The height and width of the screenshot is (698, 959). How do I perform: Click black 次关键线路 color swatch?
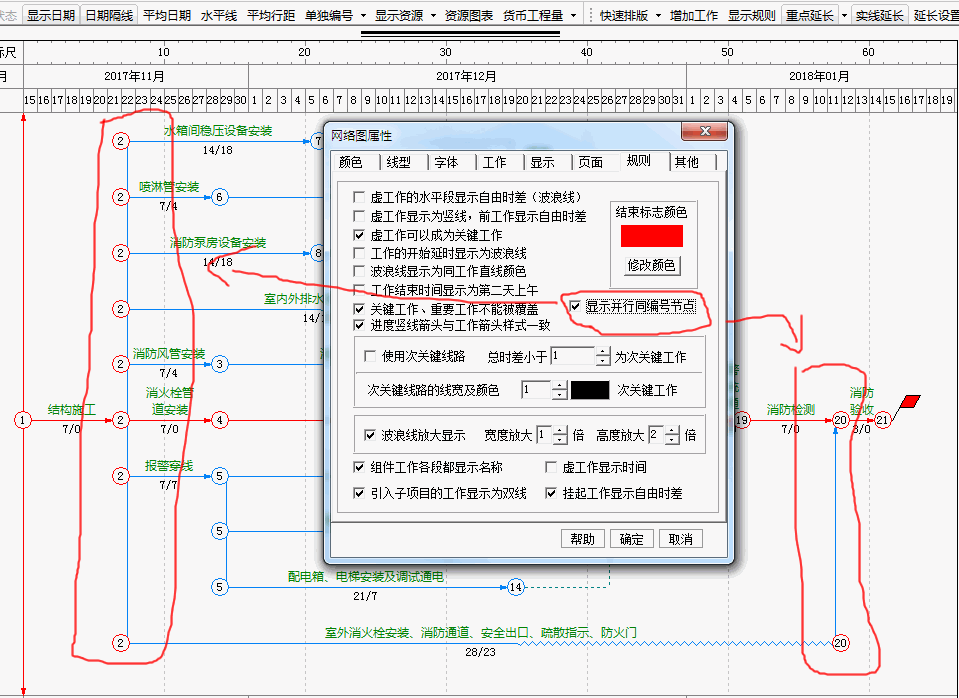click(x=590, y=390)
